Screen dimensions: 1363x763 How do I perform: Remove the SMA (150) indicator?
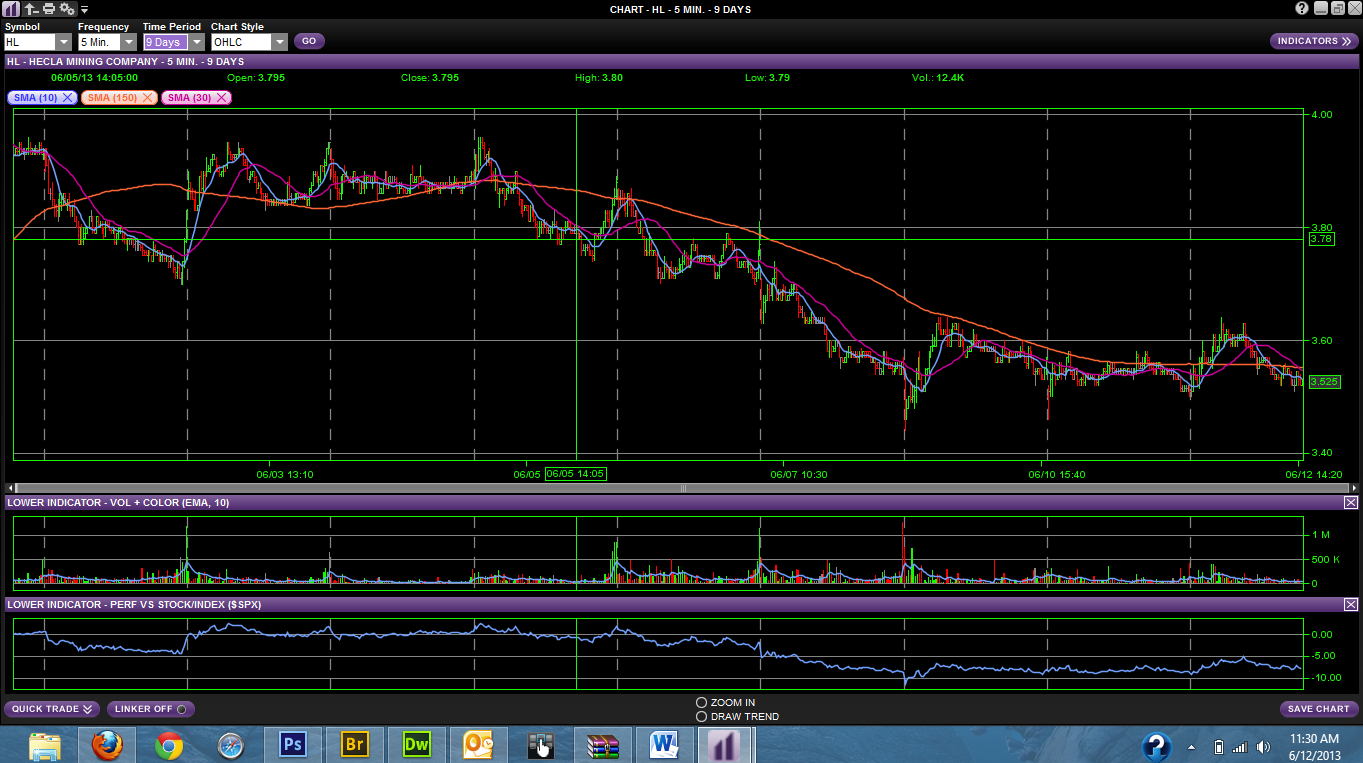coord(147,97)
